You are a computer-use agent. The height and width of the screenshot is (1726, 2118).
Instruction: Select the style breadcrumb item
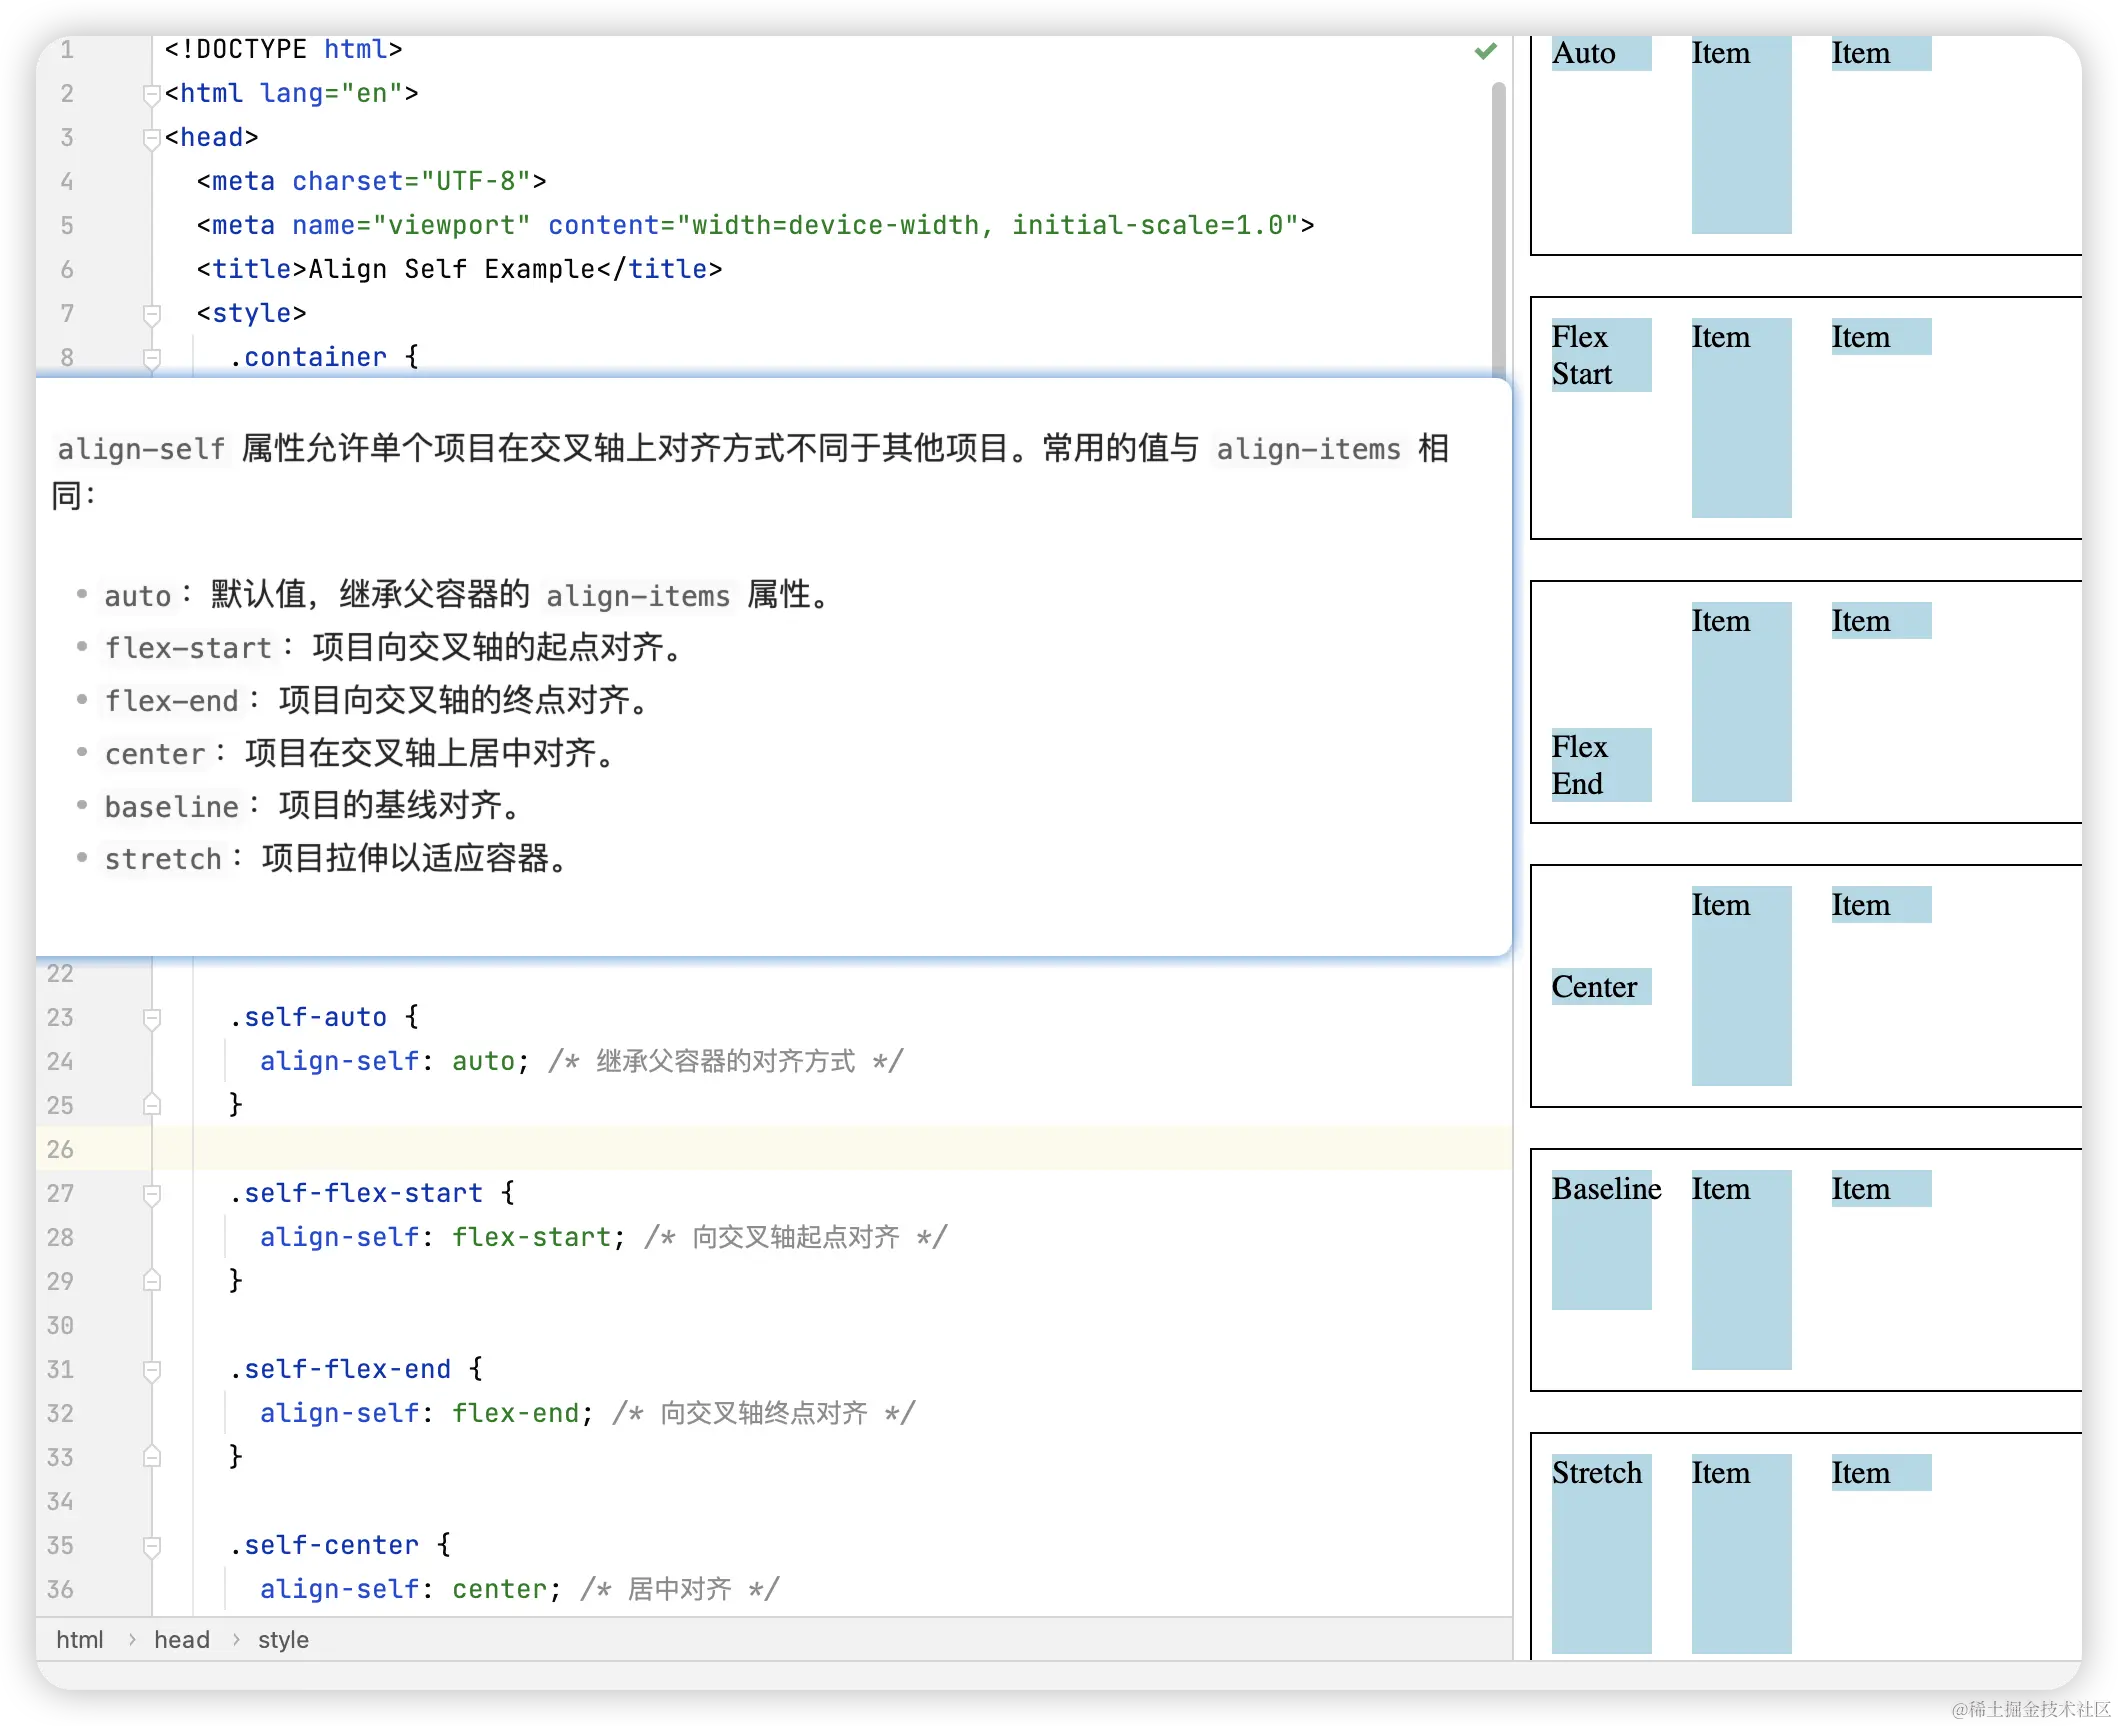click(x=283, y=1640)
